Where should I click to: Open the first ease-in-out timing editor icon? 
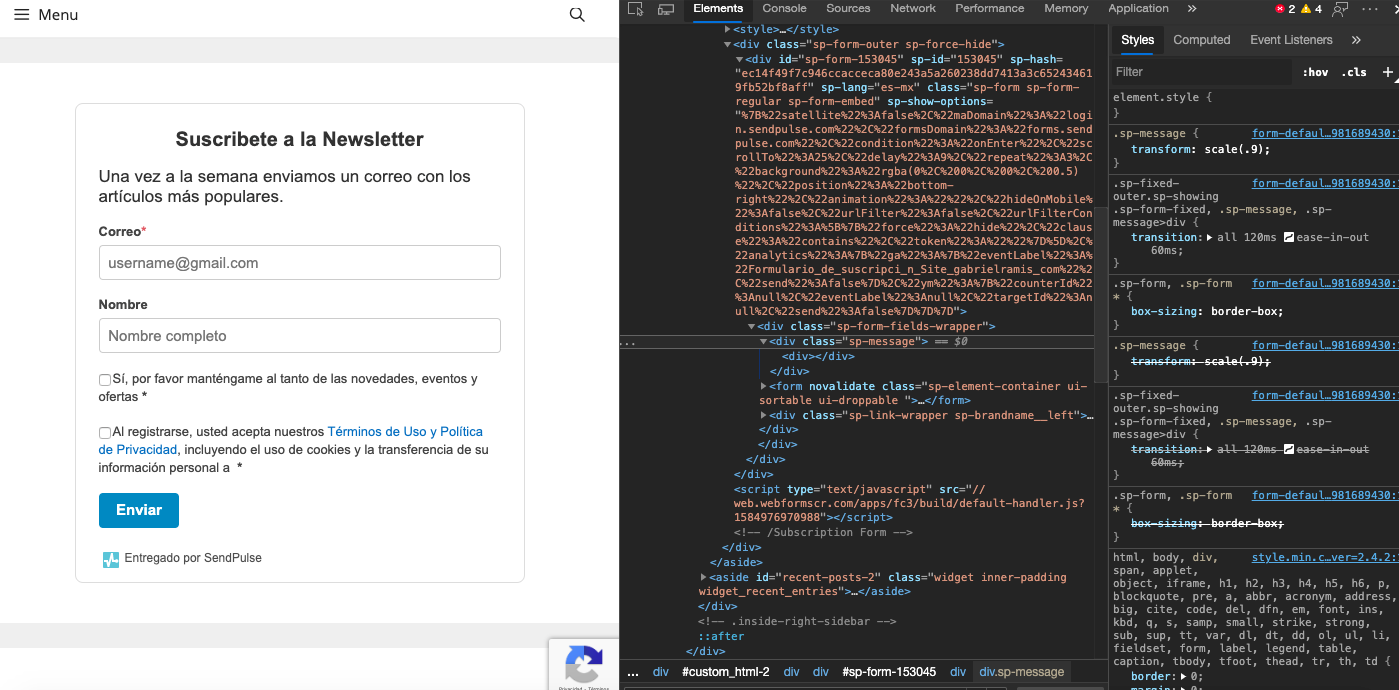[x=1289, y=237]
